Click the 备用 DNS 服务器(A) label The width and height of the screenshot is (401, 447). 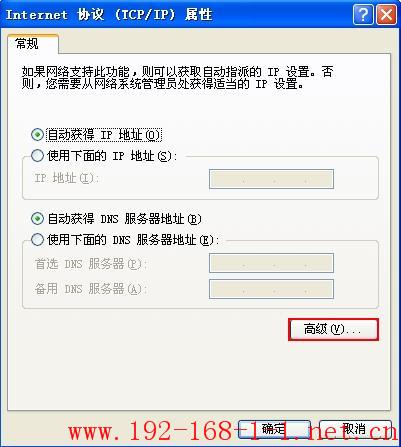coord(91,289)
